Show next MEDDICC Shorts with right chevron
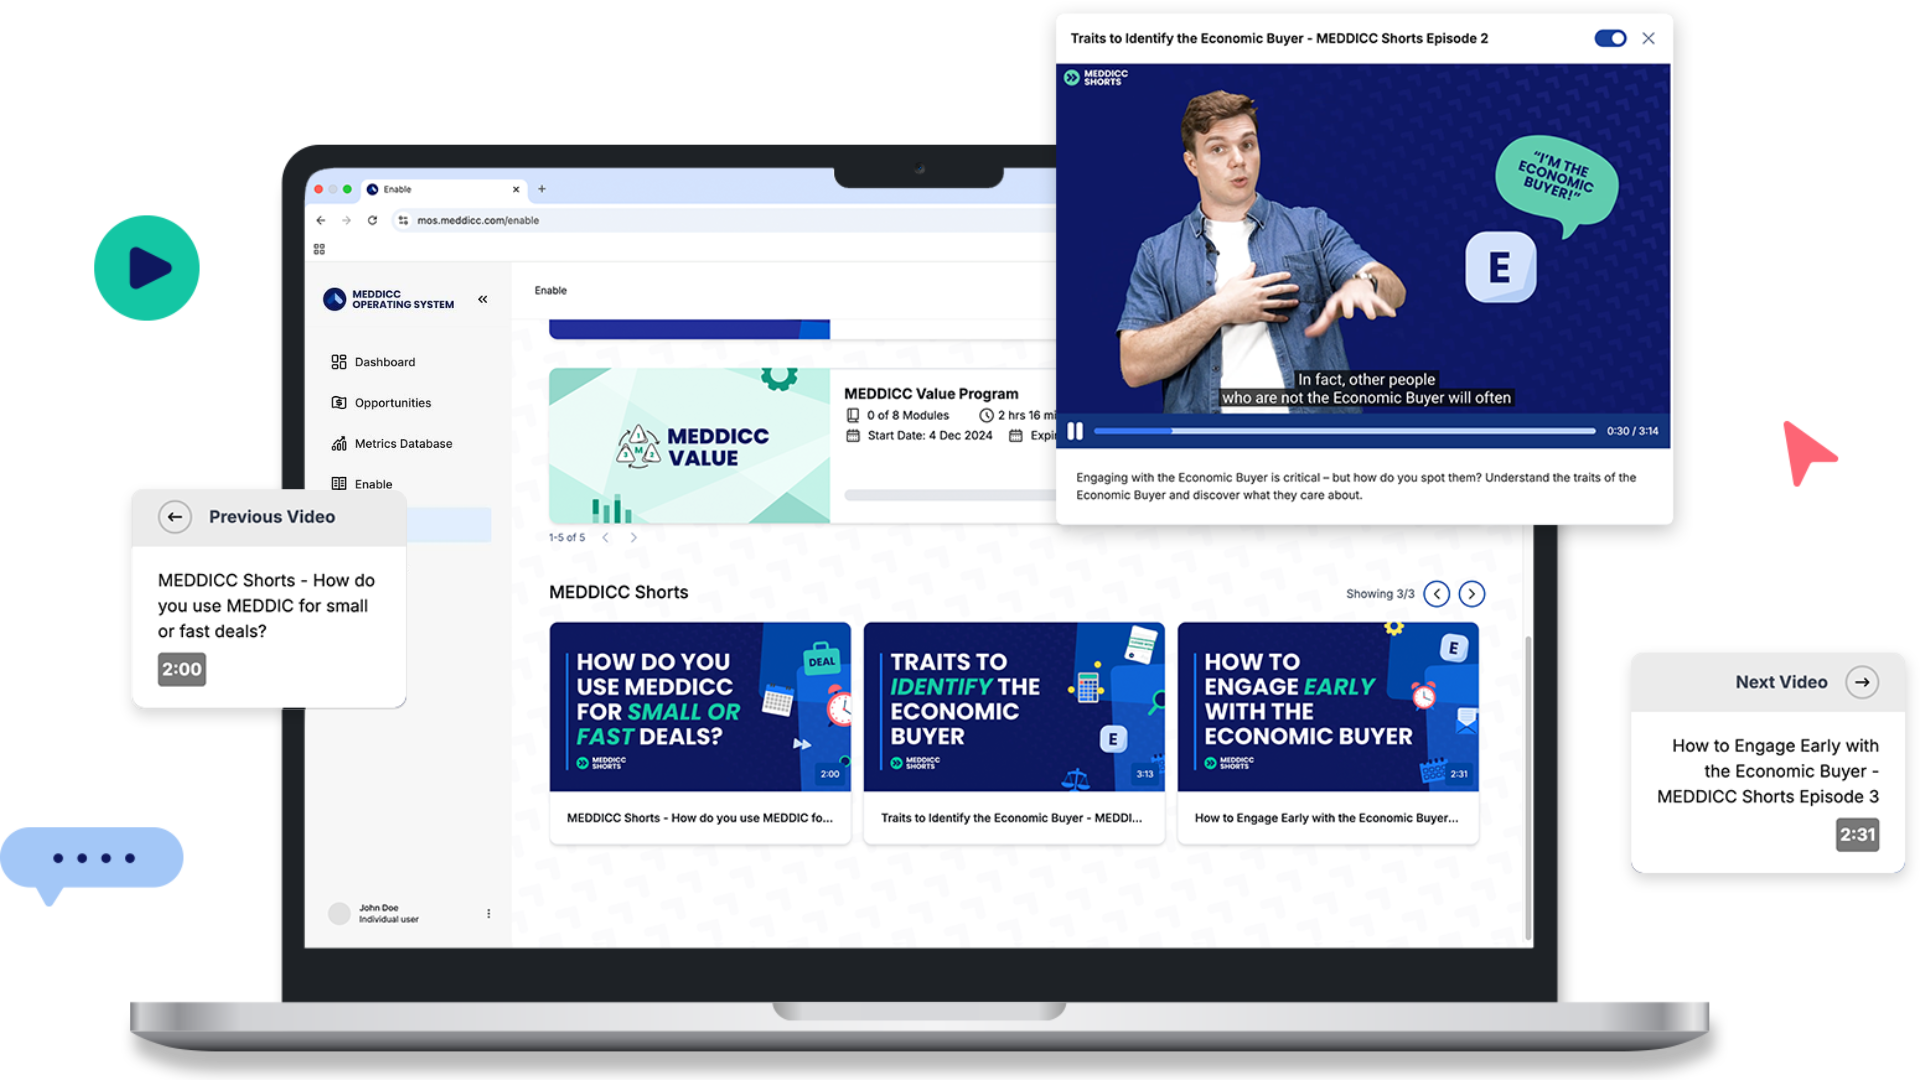This screenshot has width=1920, height=1080. point(1472,594)
